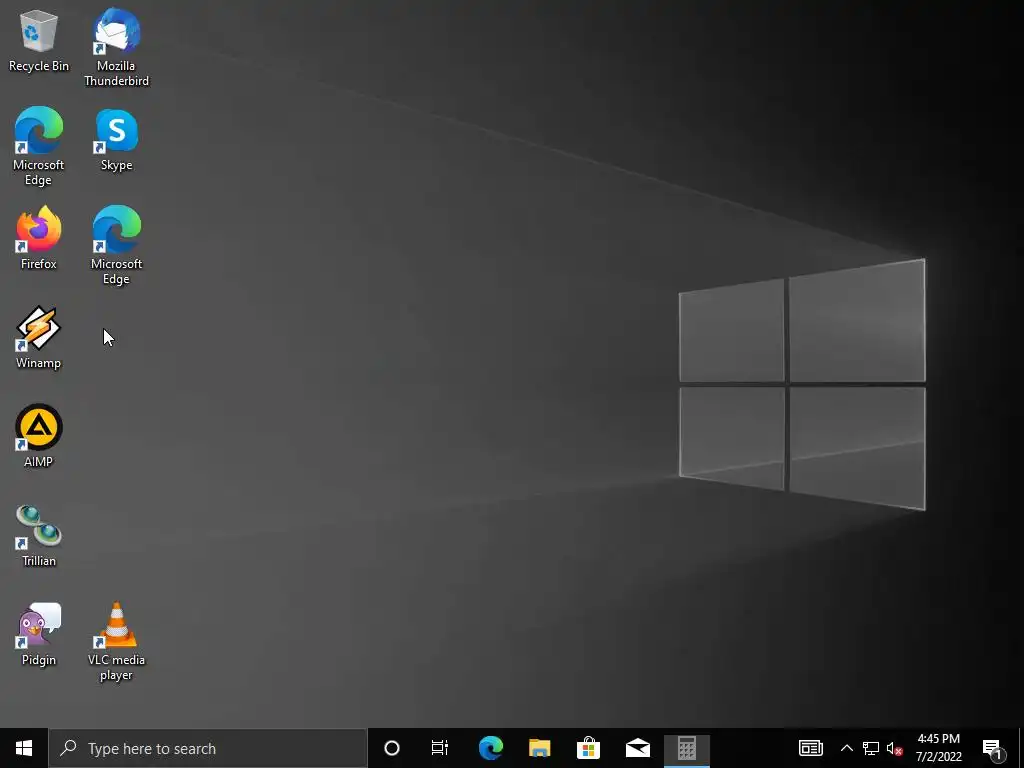
Task: Switch to the Calculator taskbar app
Action: [686, 748]
